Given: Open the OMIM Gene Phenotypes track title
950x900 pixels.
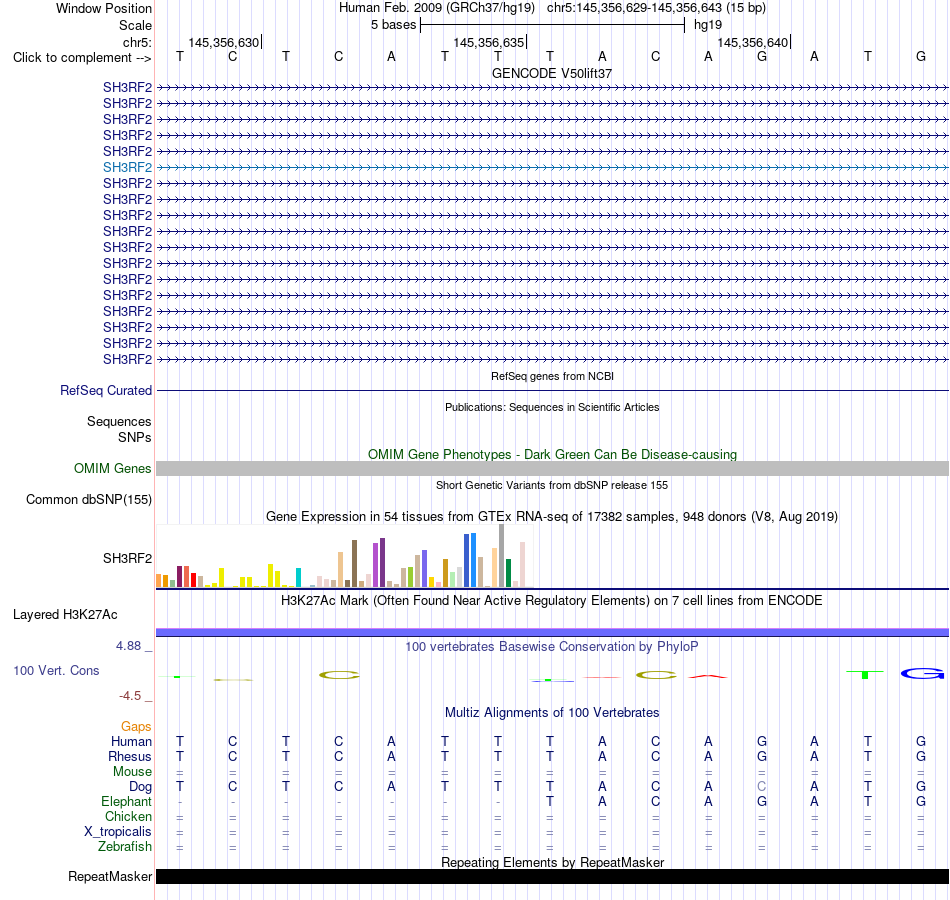Looking at the screenshot, I should [552, 455].
